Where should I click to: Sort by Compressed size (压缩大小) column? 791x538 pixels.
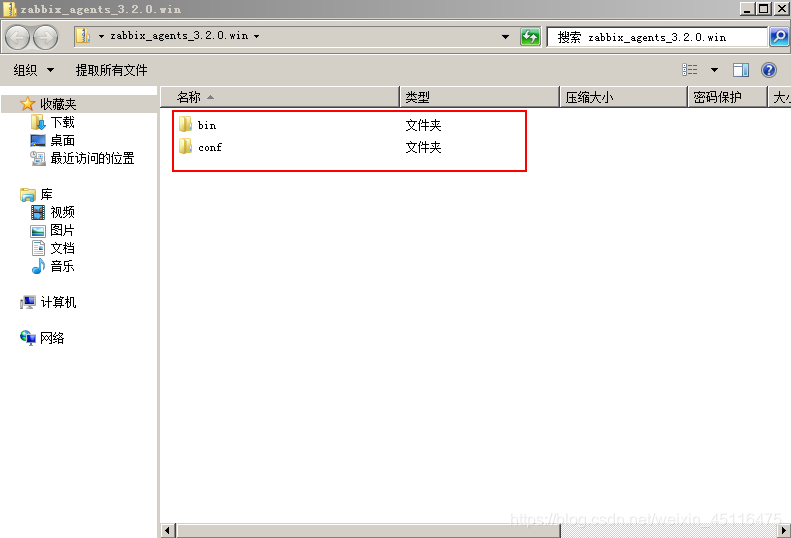(x=624, y=97)
